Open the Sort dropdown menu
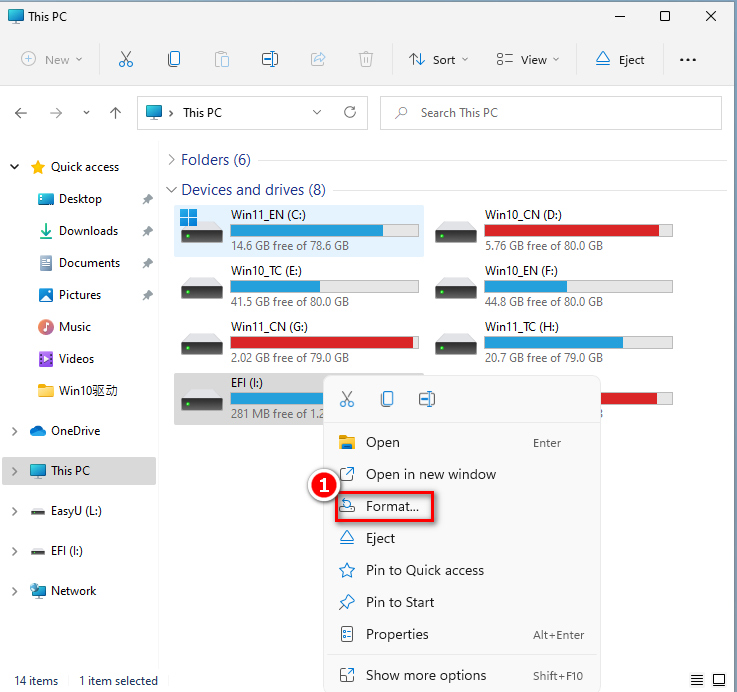 tap(439, 60)
